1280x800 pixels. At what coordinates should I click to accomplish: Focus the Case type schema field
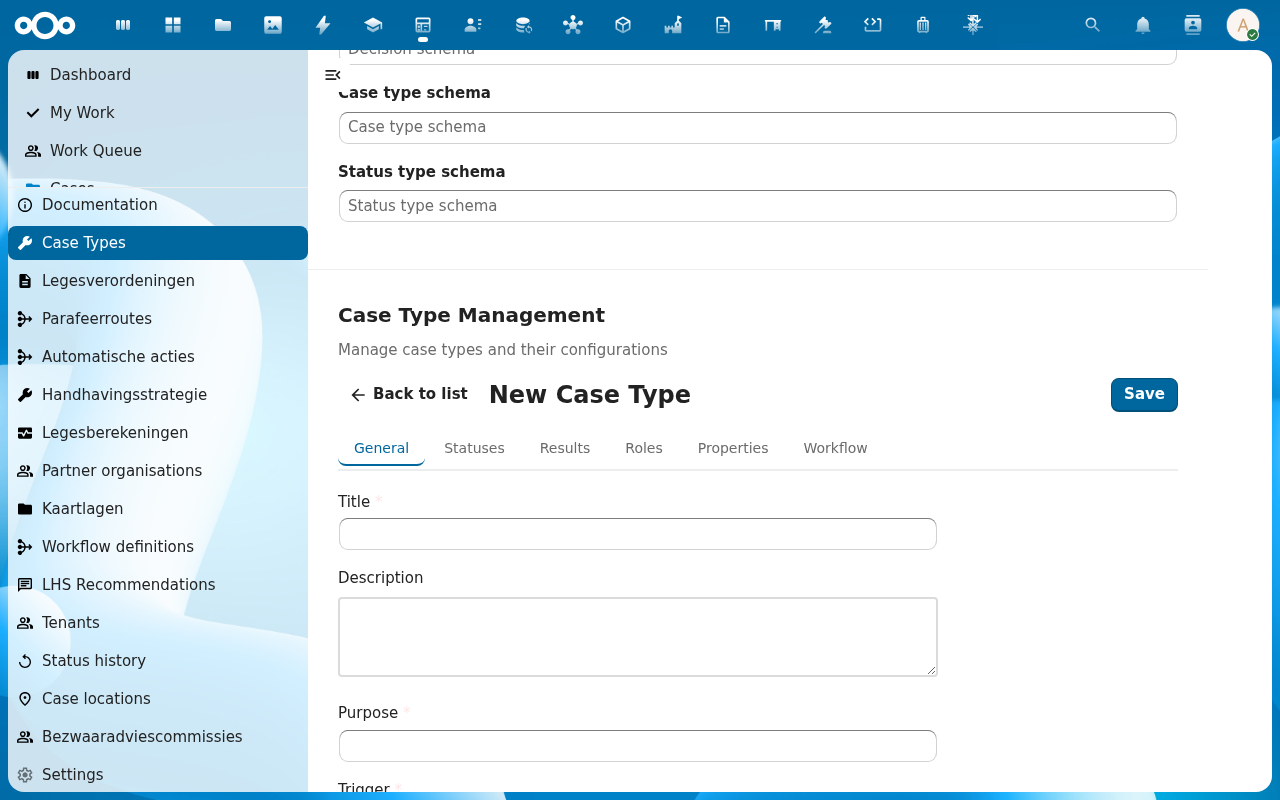coord(758,128)
